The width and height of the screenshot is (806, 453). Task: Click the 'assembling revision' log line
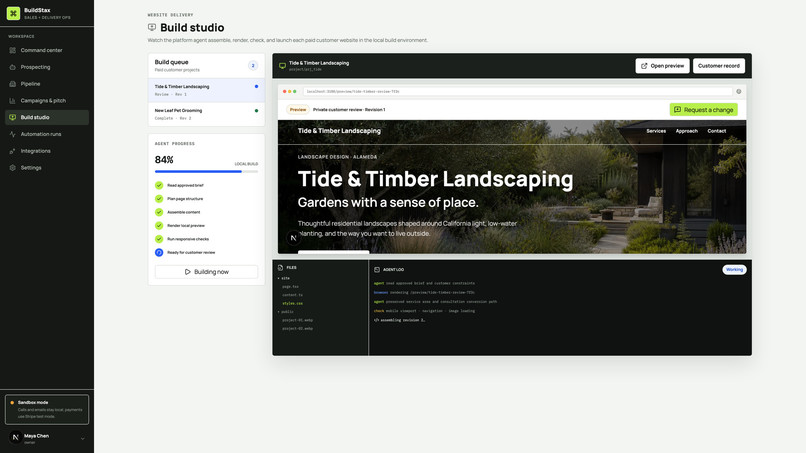pos(399,320)
